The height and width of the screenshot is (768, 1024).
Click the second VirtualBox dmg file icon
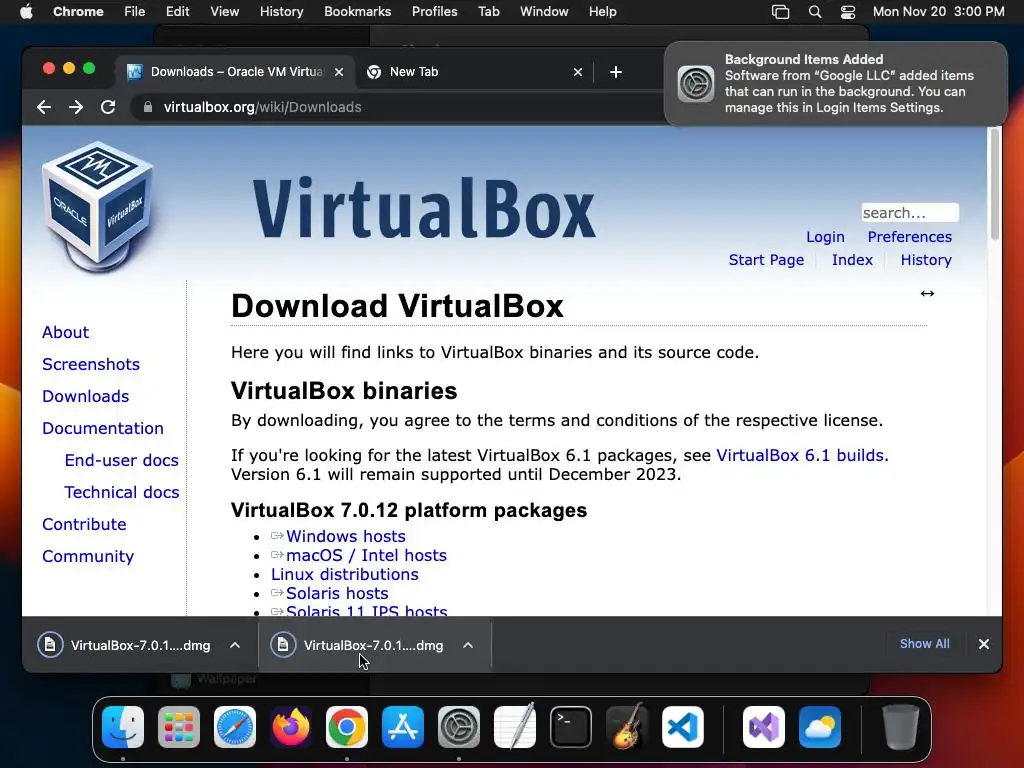(x=283, y=645)
